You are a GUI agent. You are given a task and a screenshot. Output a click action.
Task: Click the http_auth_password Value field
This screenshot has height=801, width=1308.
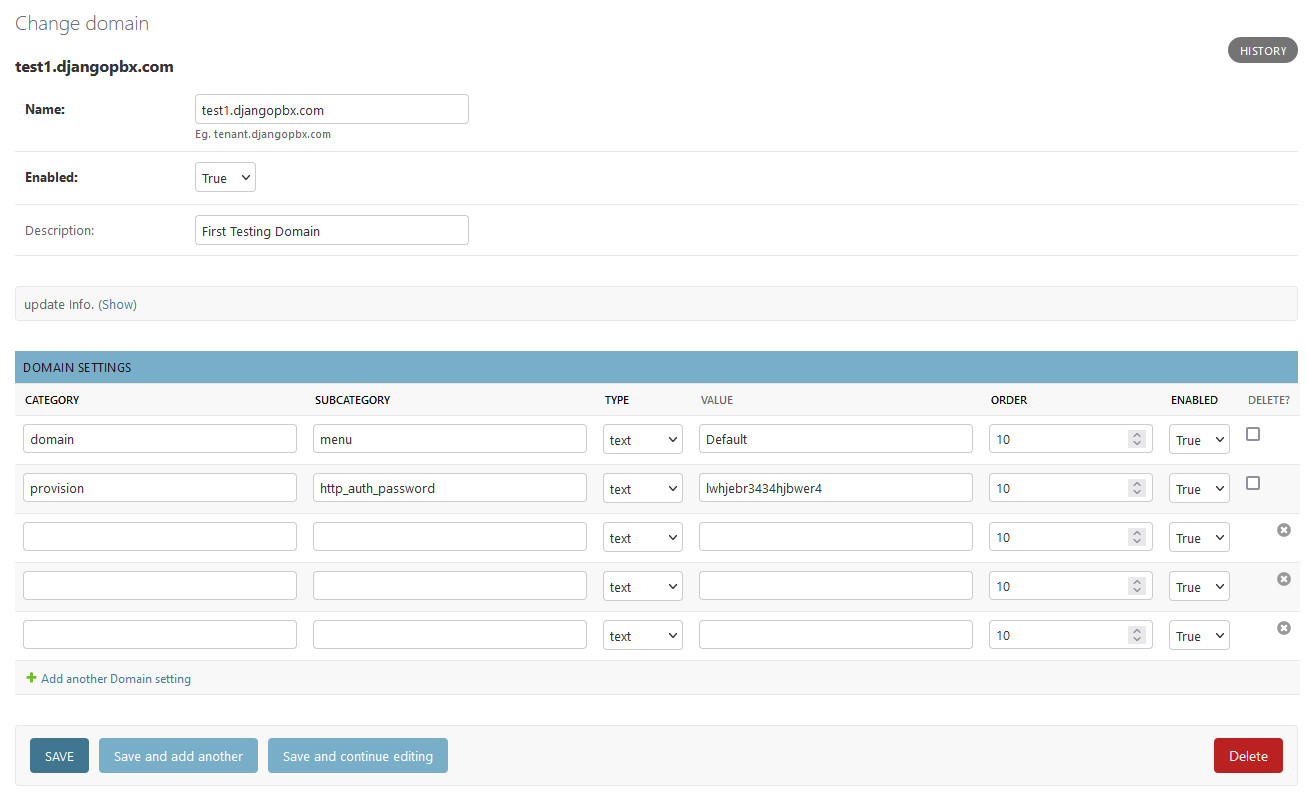tap(835, 488)
